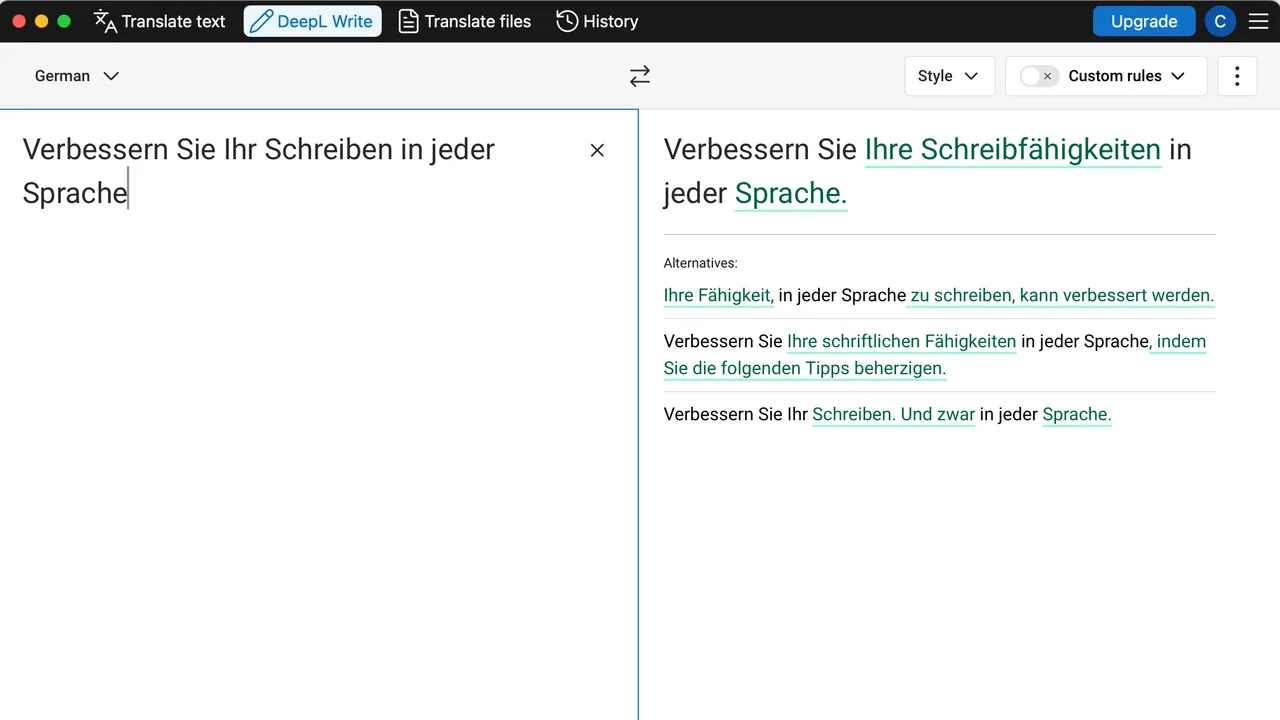
Task: Click 'Schreiben. Und zwar' alternative phrase
Action: pyautogui.click(x=893, y=414)
